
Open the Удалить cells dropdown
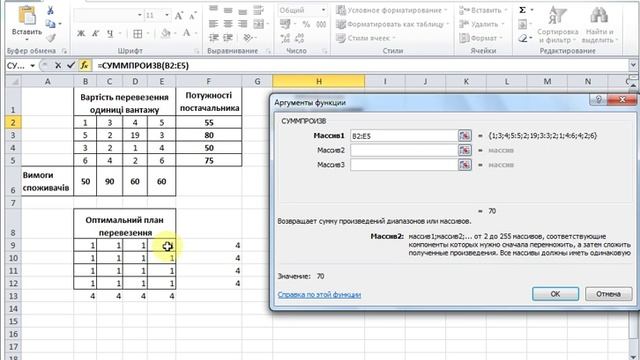click(481, 24)
